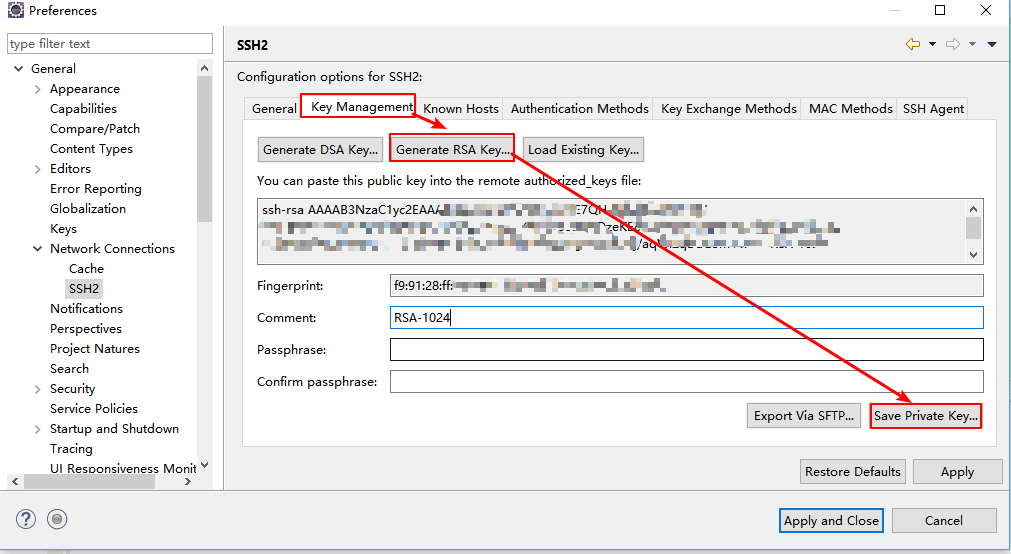Viewport: 1011px width, 554px height.
Task: Click Save Private Key button
Action: click(x=926, y=416)
